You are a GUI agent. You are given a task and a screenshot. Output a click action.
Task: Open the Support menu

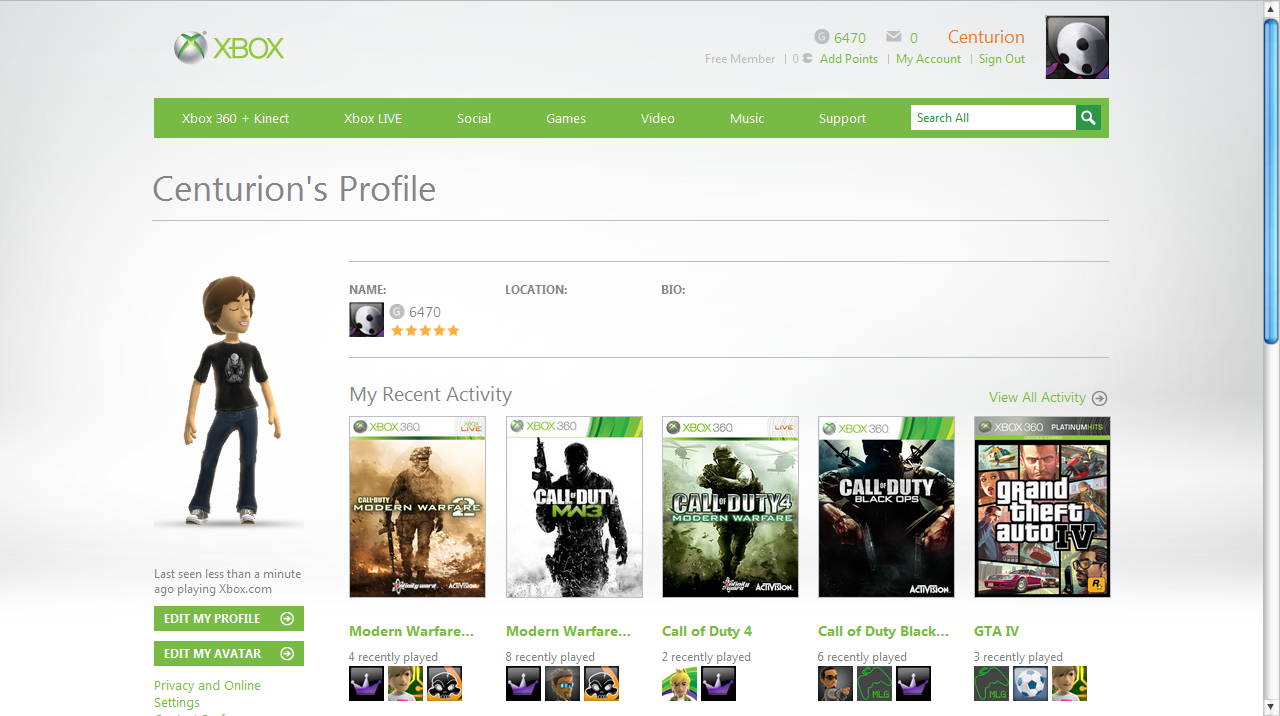(842, 118)
